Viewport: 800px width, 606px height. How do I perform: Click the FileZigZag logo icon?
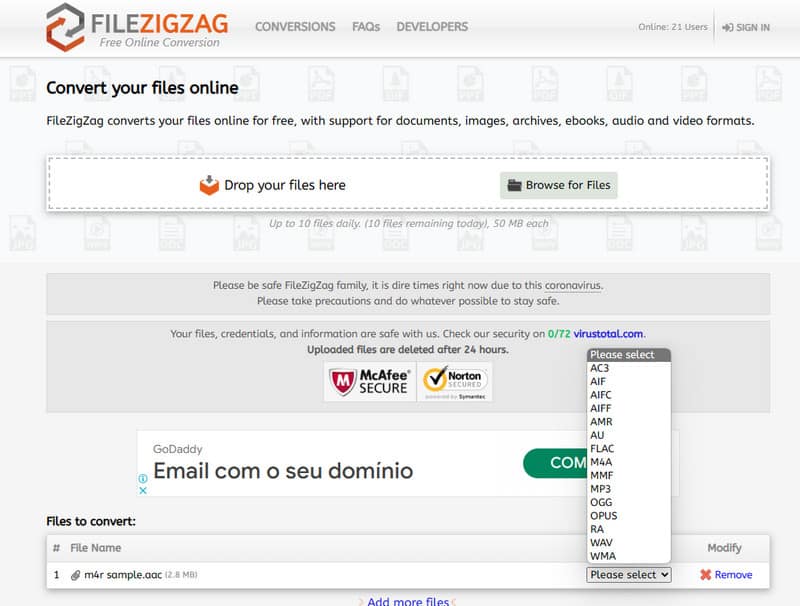click(65, 27)
